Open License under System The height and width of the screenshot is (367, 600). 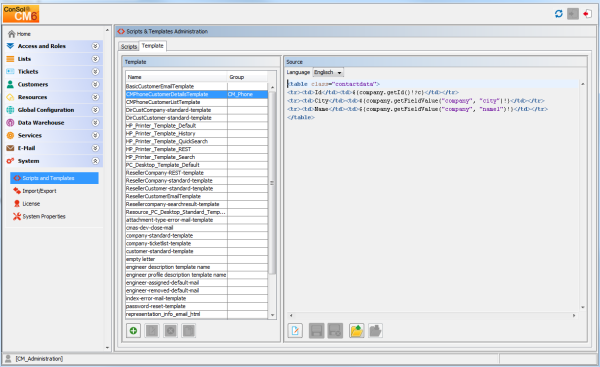pyautogui.click(x=31, y=204)
